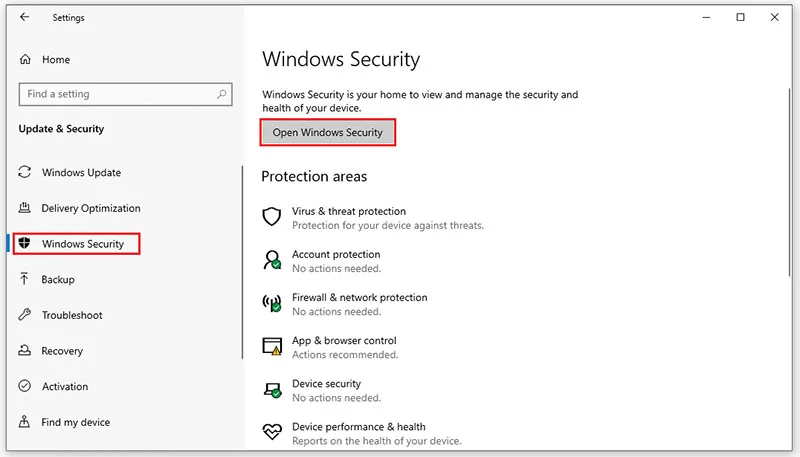This screenshot has height=457, width=800.
Task: Select Windows Security sidebar item
Action: (77, 244)
